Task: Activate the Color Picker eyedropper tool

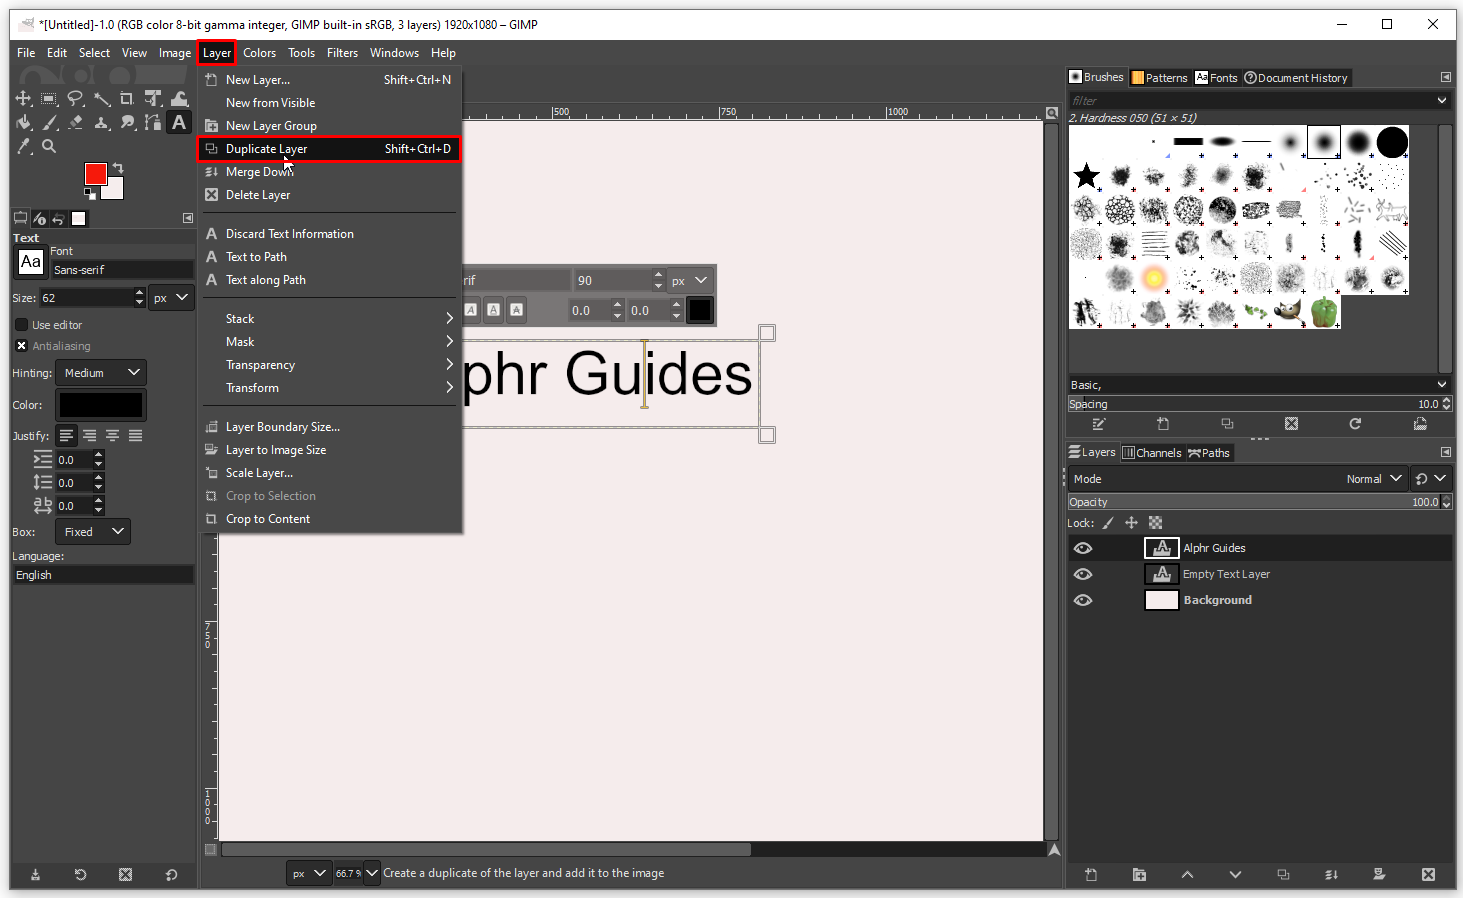Action: click(x=23, y=146)
